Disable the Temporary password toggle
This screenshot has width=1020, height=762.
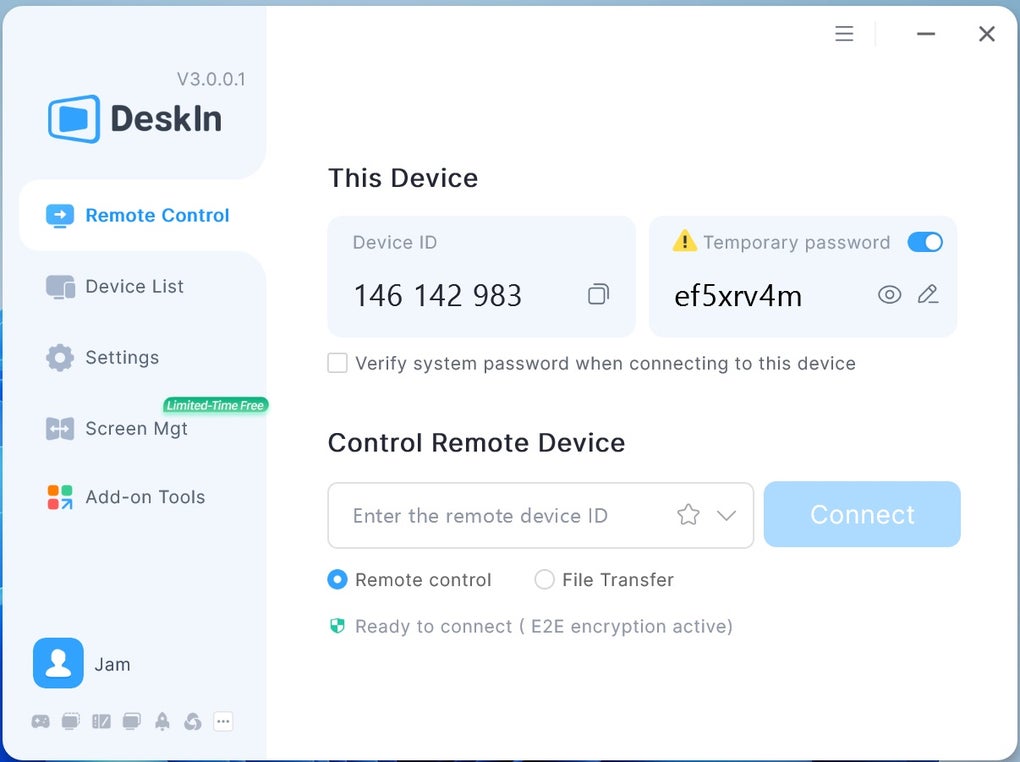[925, 242]
